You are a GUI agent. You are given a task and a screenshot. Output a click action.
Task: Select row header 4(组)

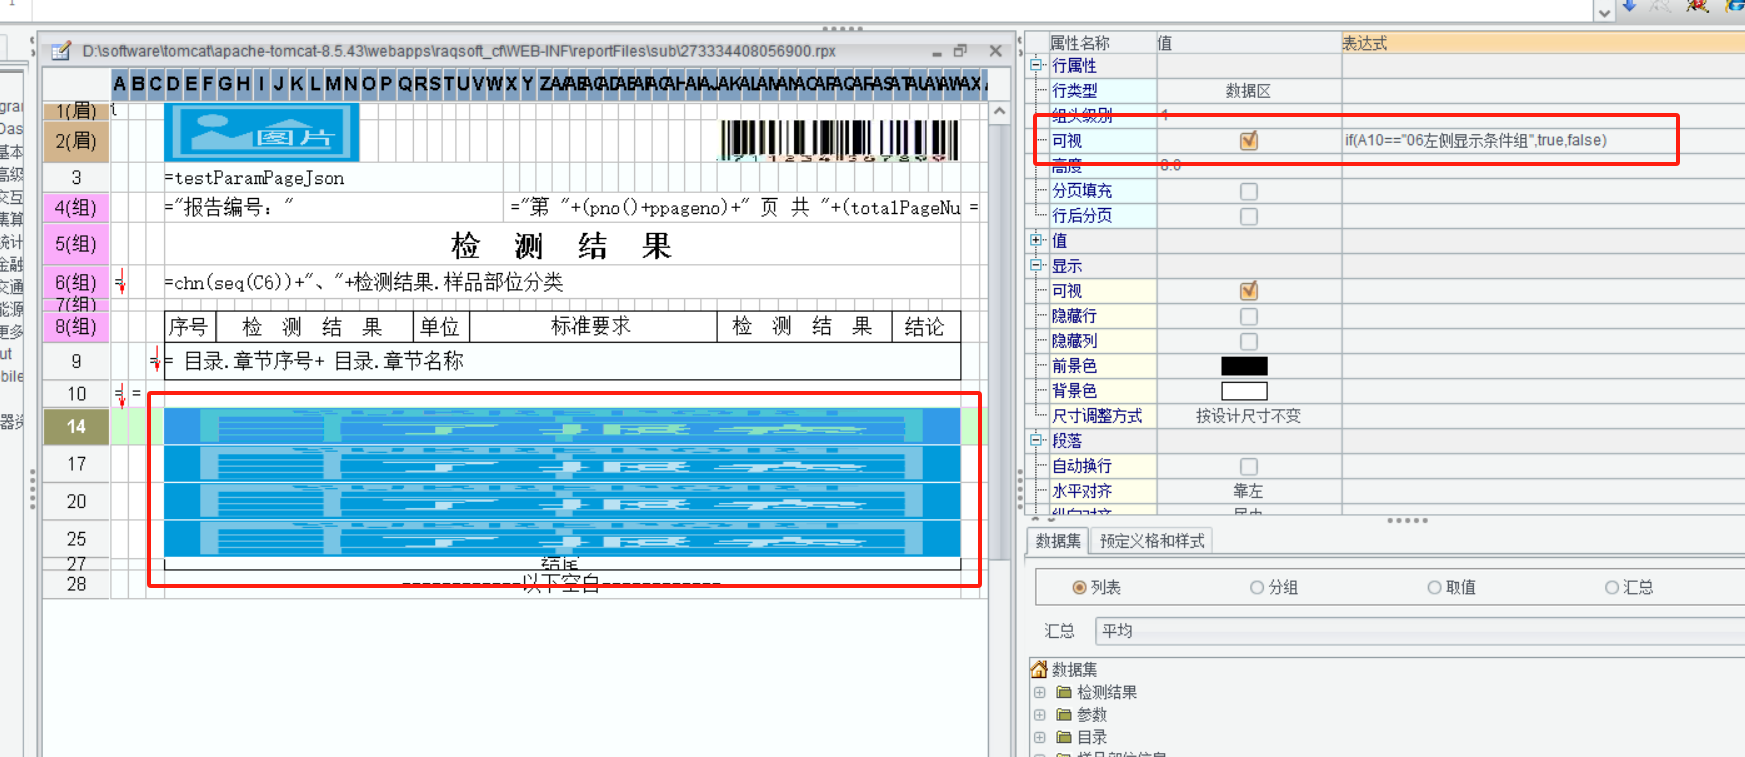pos(76,208)
